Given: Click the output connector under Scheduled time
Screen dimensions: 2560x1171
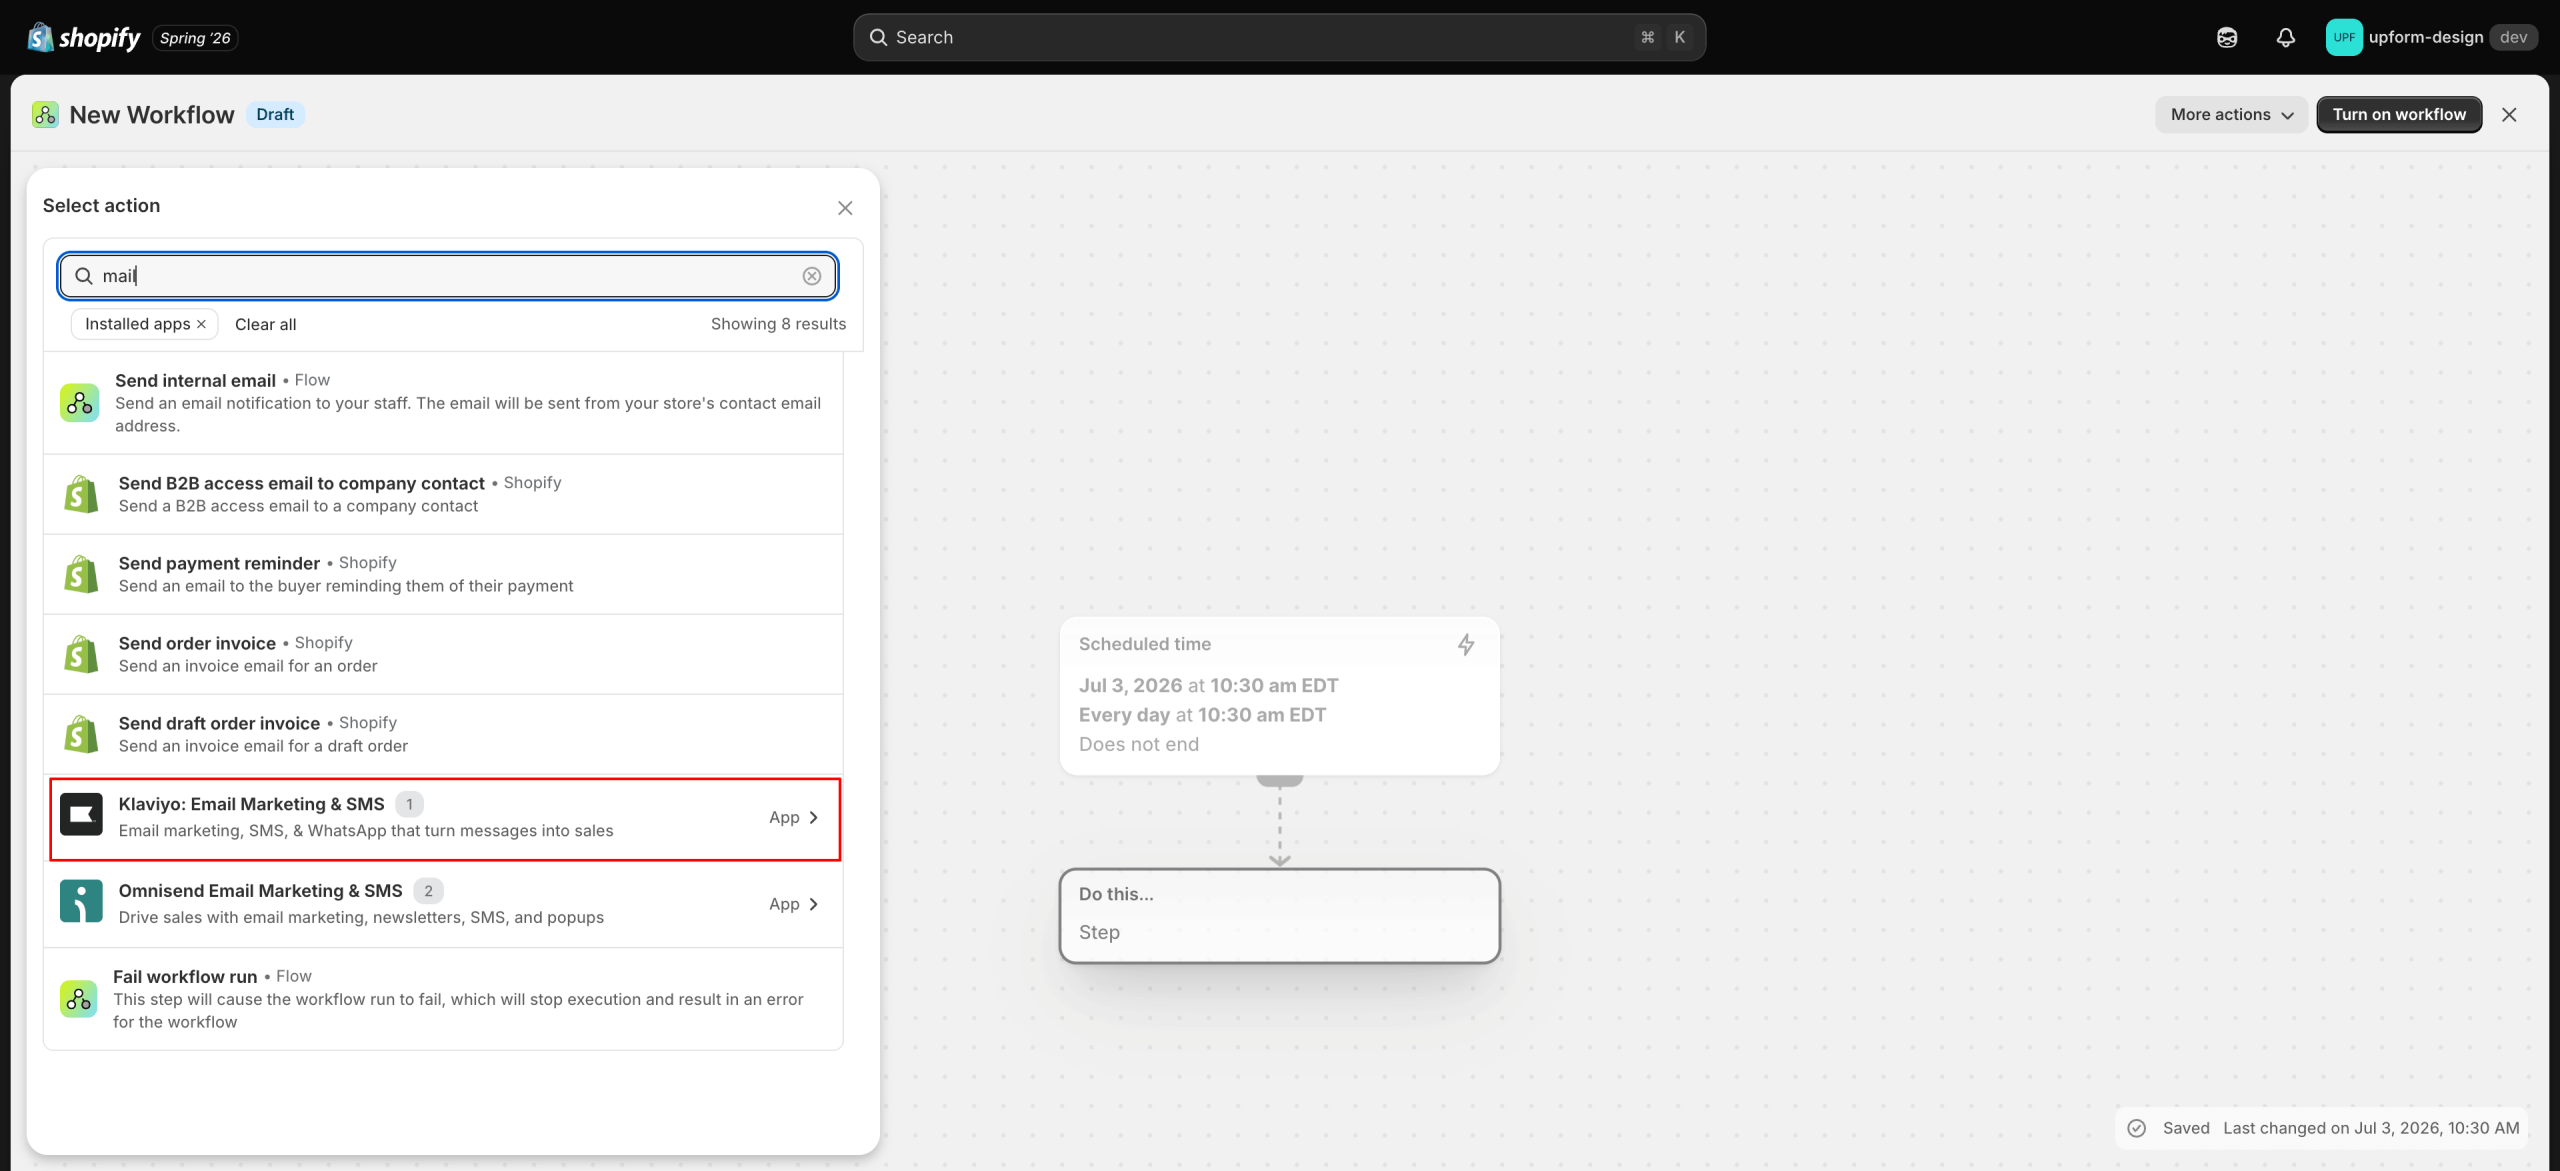Looking at the screenshot, I should pyautogui.click(x=1279, y=780).
